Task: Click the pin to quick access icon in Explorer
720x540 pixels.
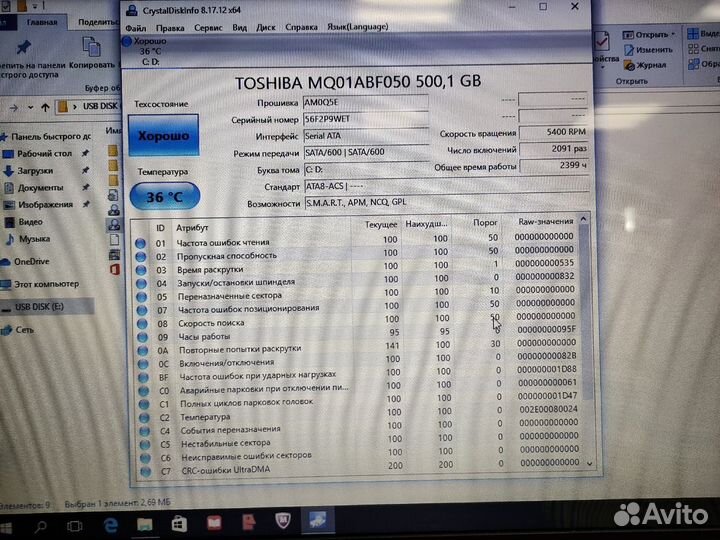Action: tap(23, 47)
